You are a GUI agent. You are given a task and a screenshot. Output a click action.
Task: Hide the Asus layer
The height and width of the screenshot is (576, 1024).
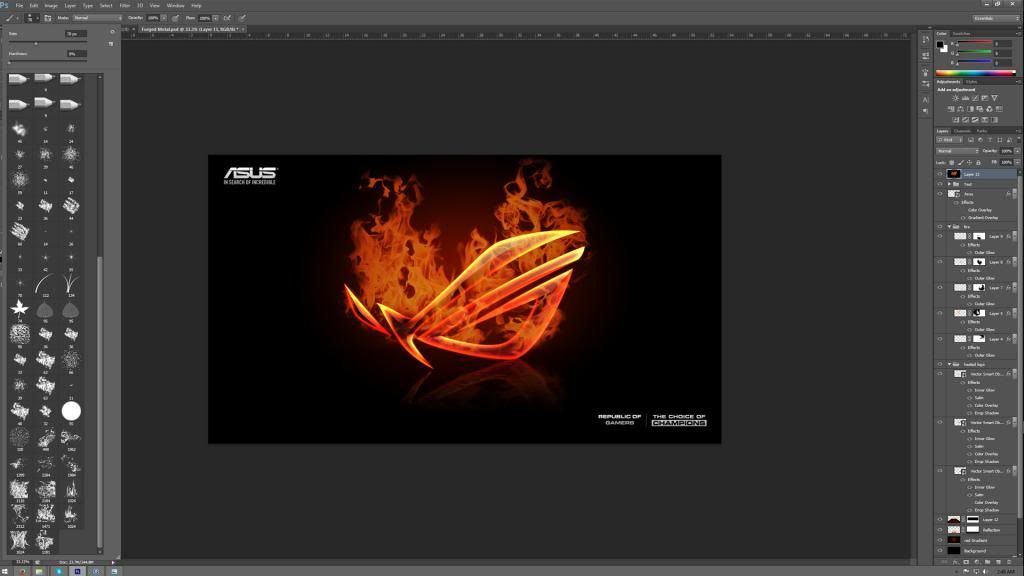pos(940,194)
